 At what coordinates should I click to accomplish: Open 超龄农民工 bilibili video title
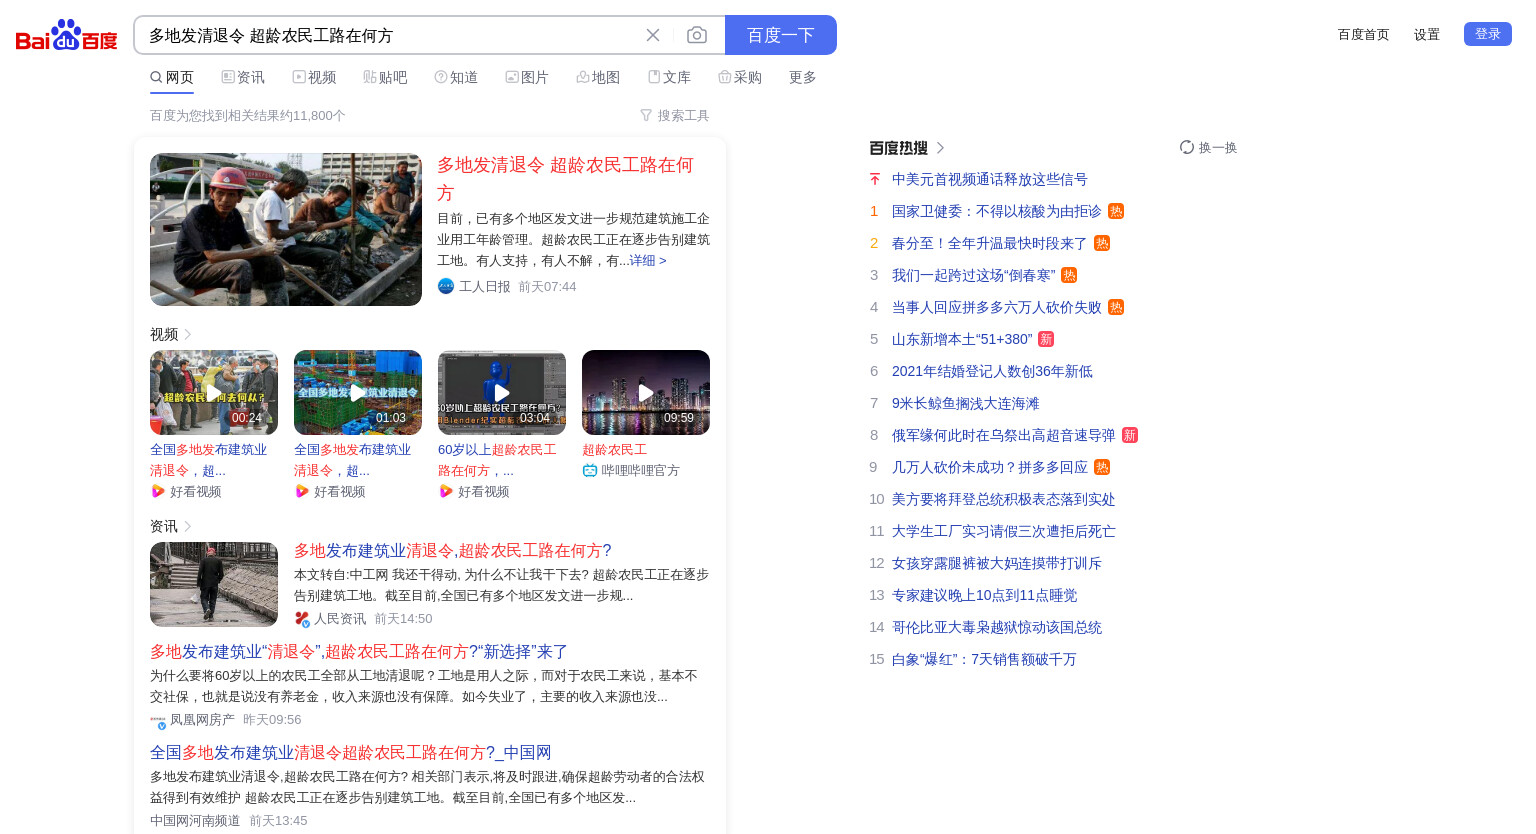[x=614, y=450]
